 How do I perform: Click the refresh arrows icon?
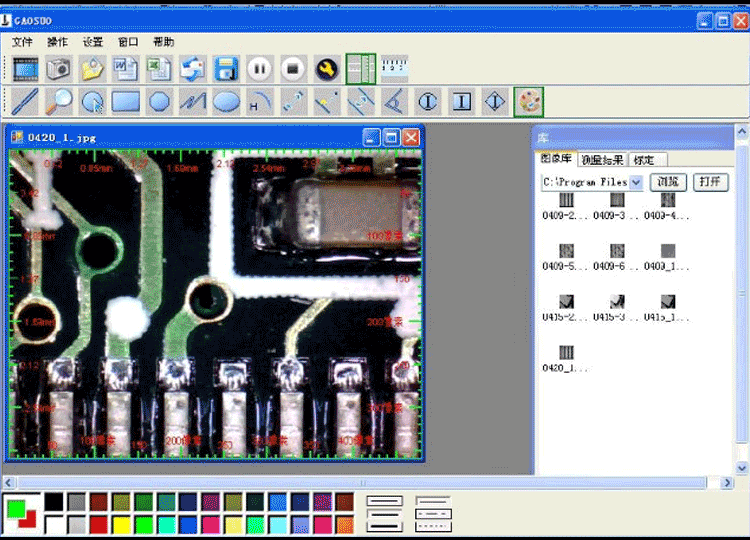coord(193,69)
